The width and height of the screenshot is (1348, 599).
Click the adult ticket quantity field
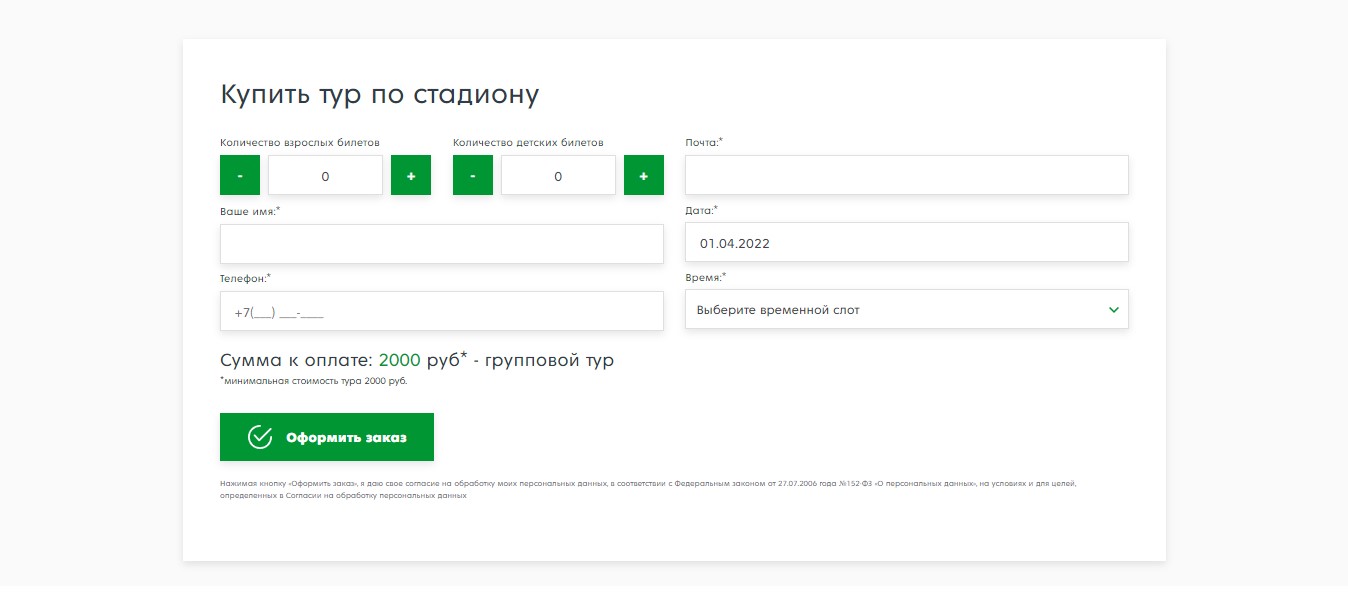click(x=325, y=176)
